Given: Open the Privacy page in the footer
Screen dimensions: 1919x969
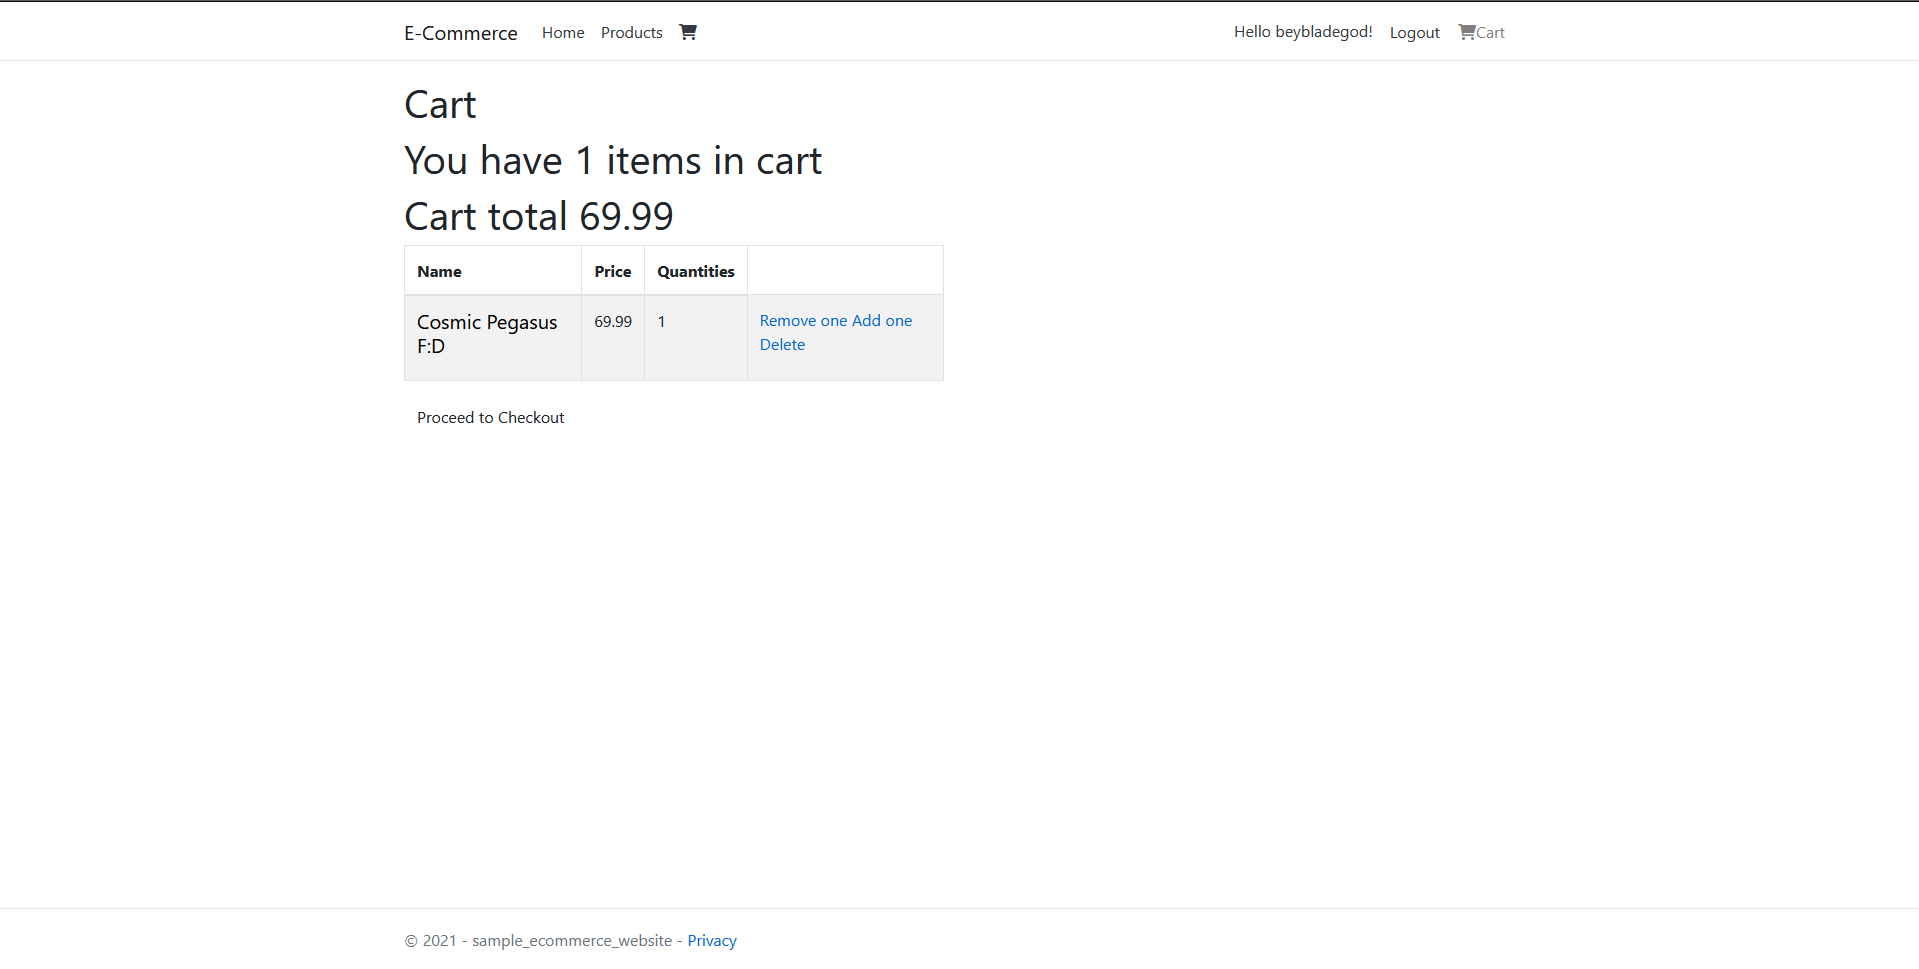Looking at the screenshot, I should point(711,940).
